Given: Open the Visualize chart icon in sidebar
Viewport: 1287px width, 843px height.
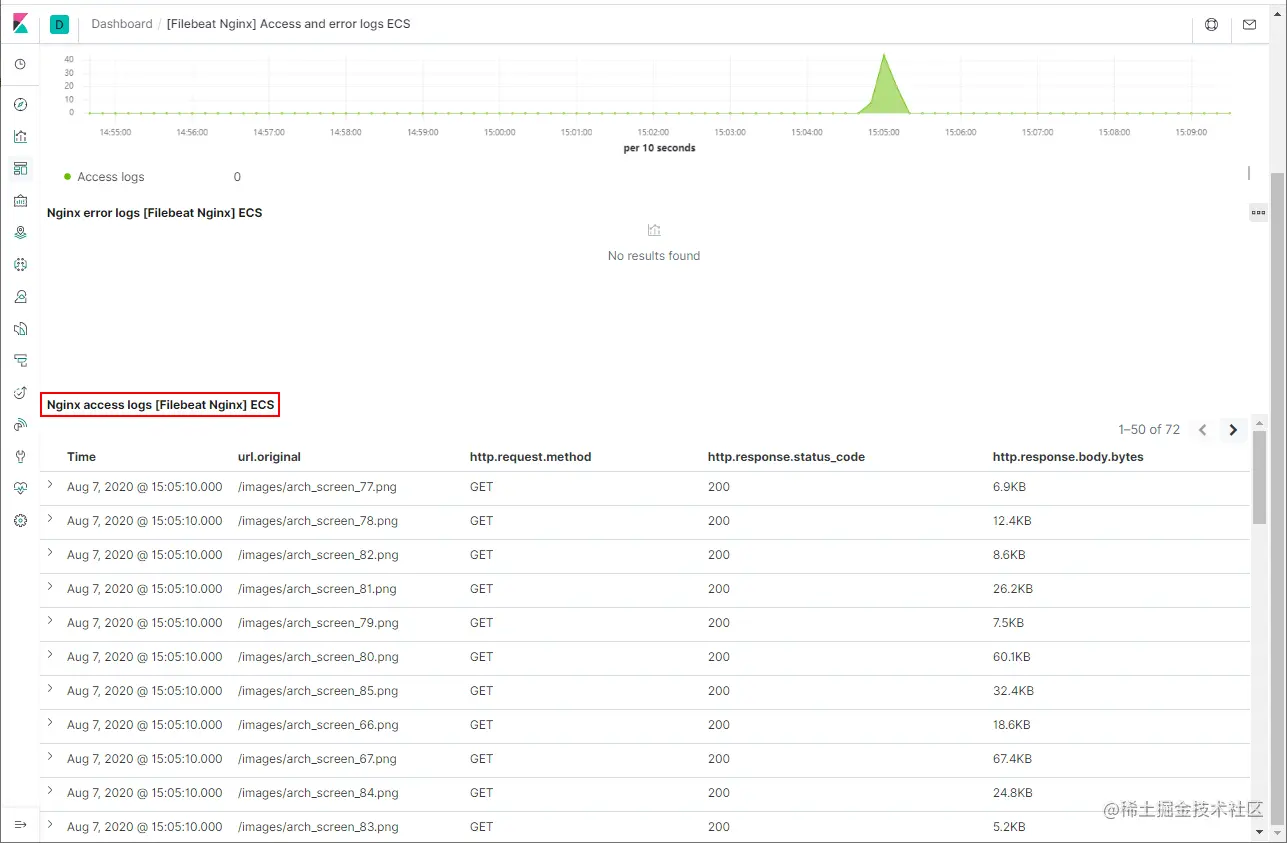Looking at the screenshot, I should point(20,137).
